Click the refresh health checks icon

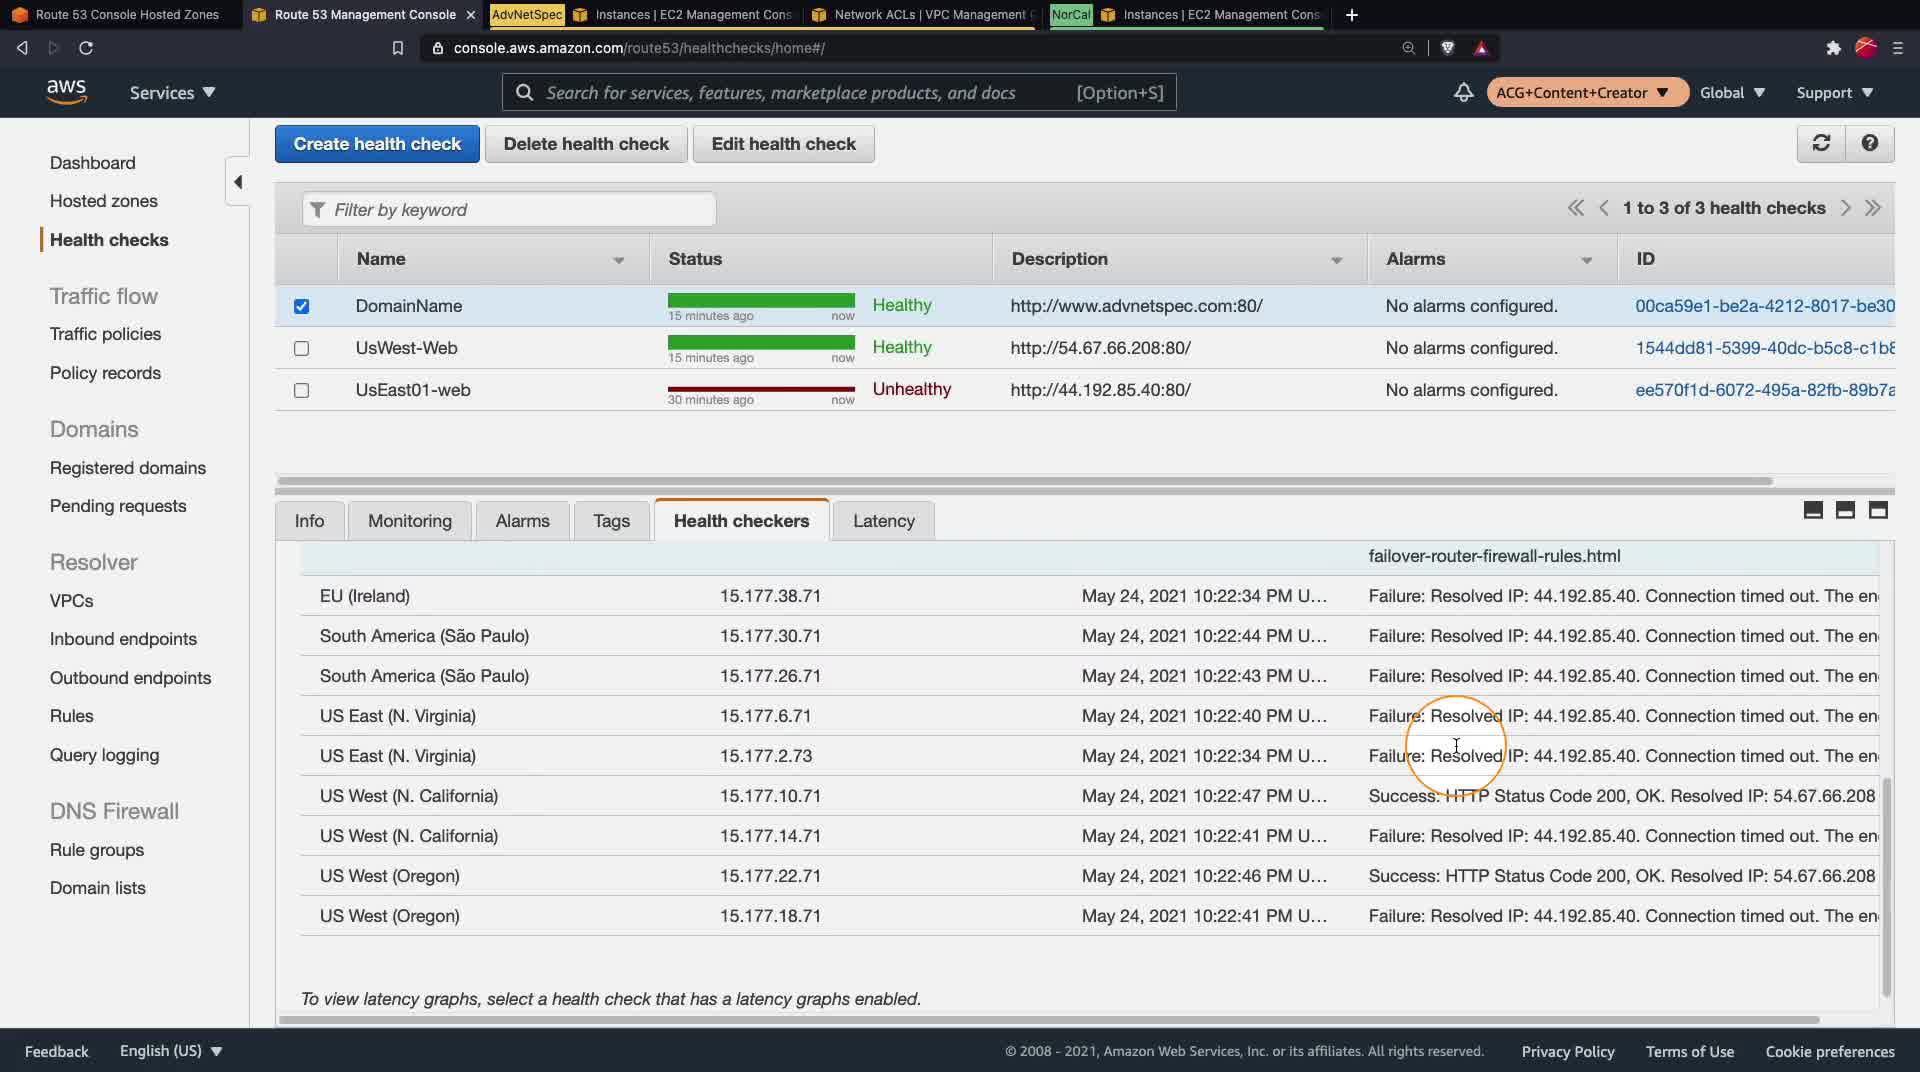click(x=1821, y=143)
